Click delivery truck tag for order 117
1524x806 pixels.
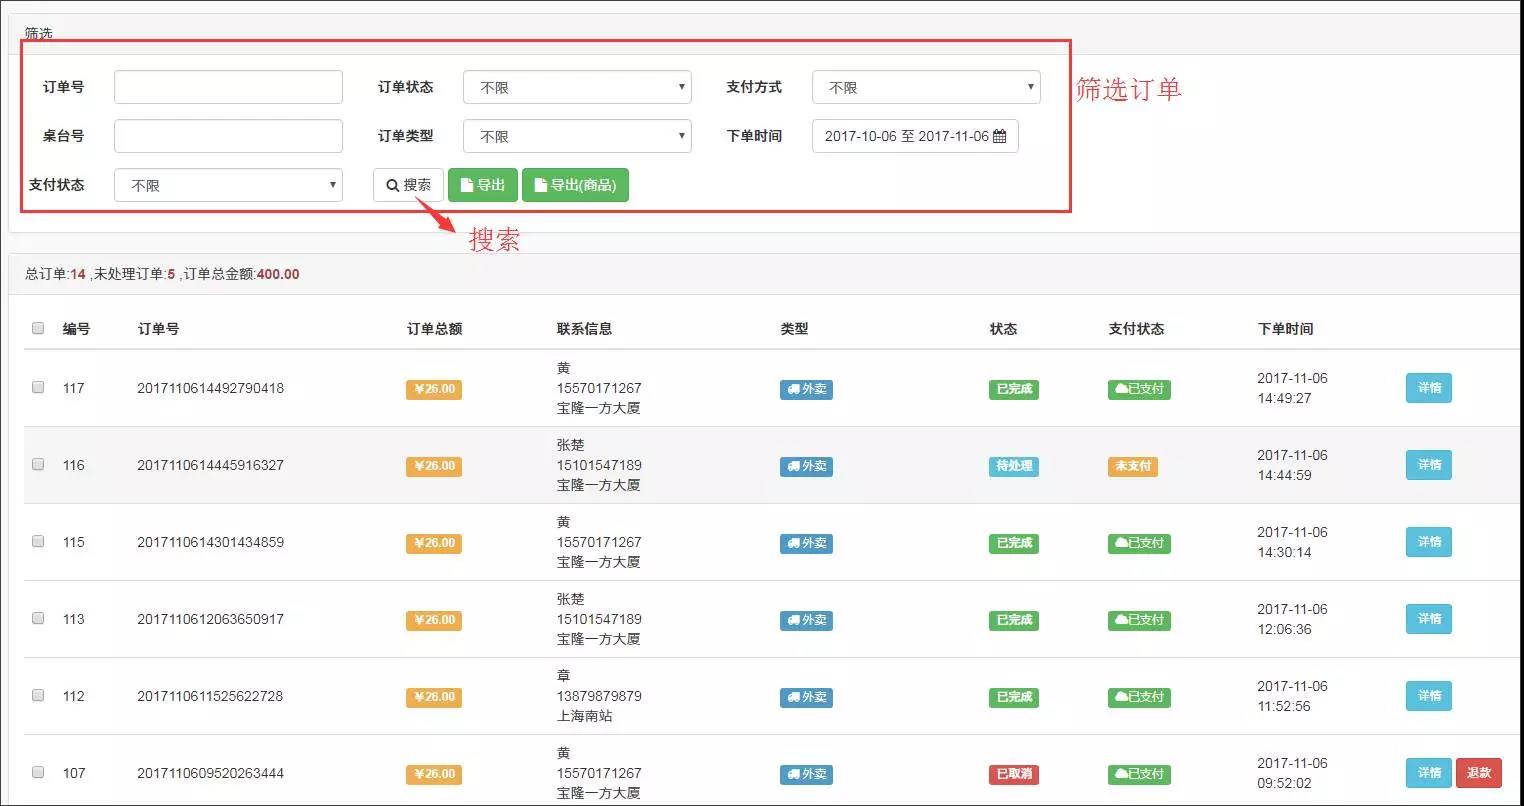pyautogui.click(x=806, y=389)
